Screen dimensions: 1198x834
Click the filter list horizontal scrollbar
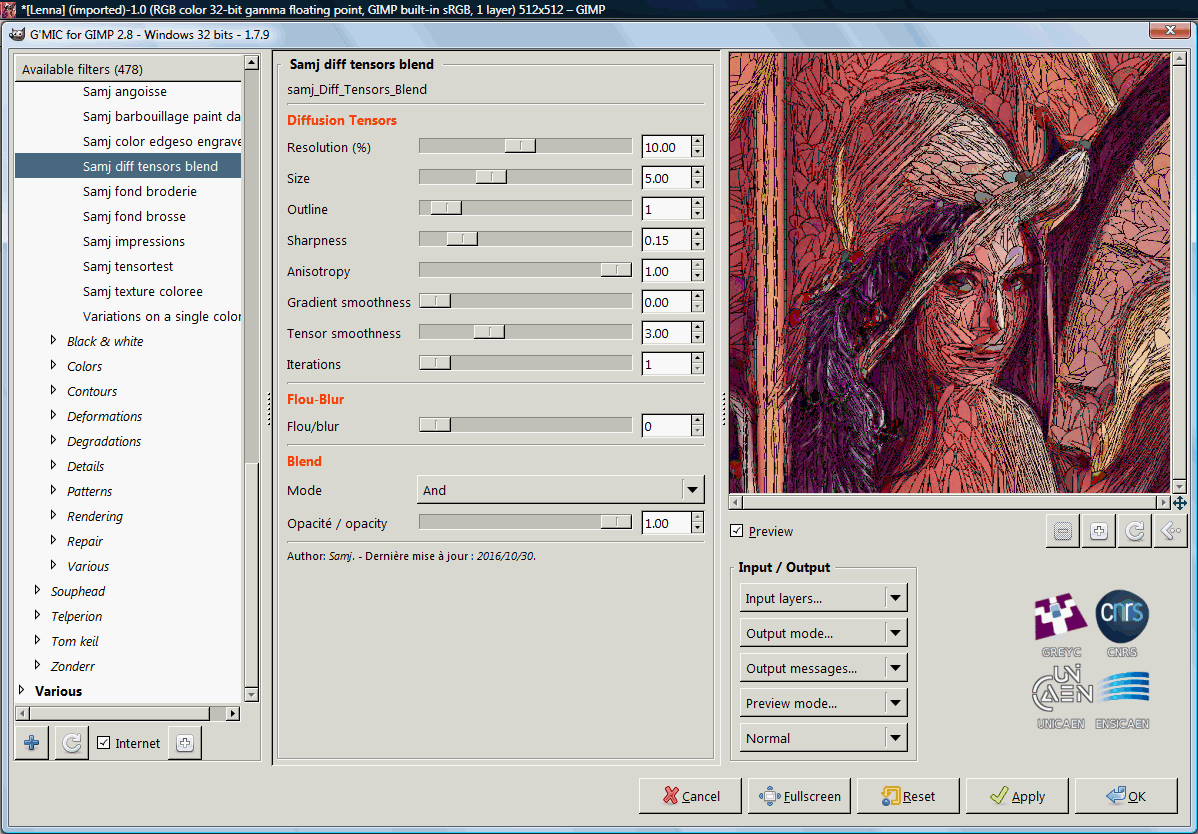128,713
